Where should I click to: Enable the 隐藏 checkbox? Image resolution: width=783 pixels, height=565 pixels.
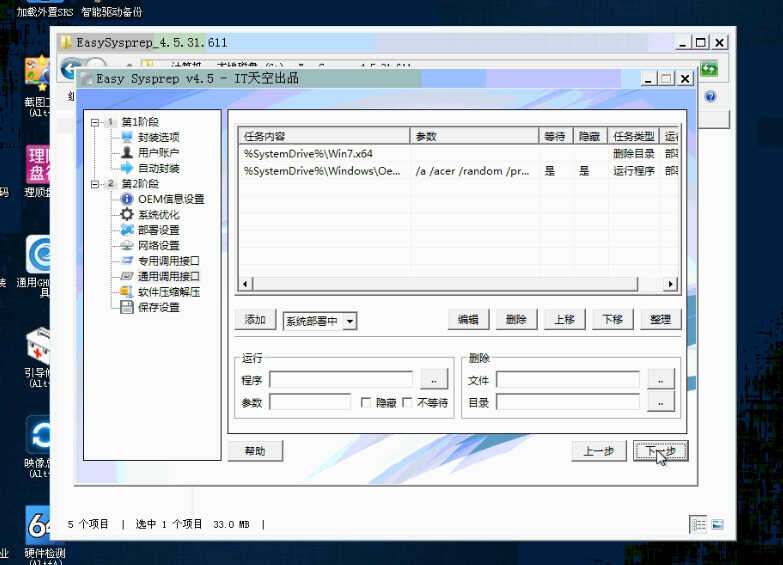(366, 403)
